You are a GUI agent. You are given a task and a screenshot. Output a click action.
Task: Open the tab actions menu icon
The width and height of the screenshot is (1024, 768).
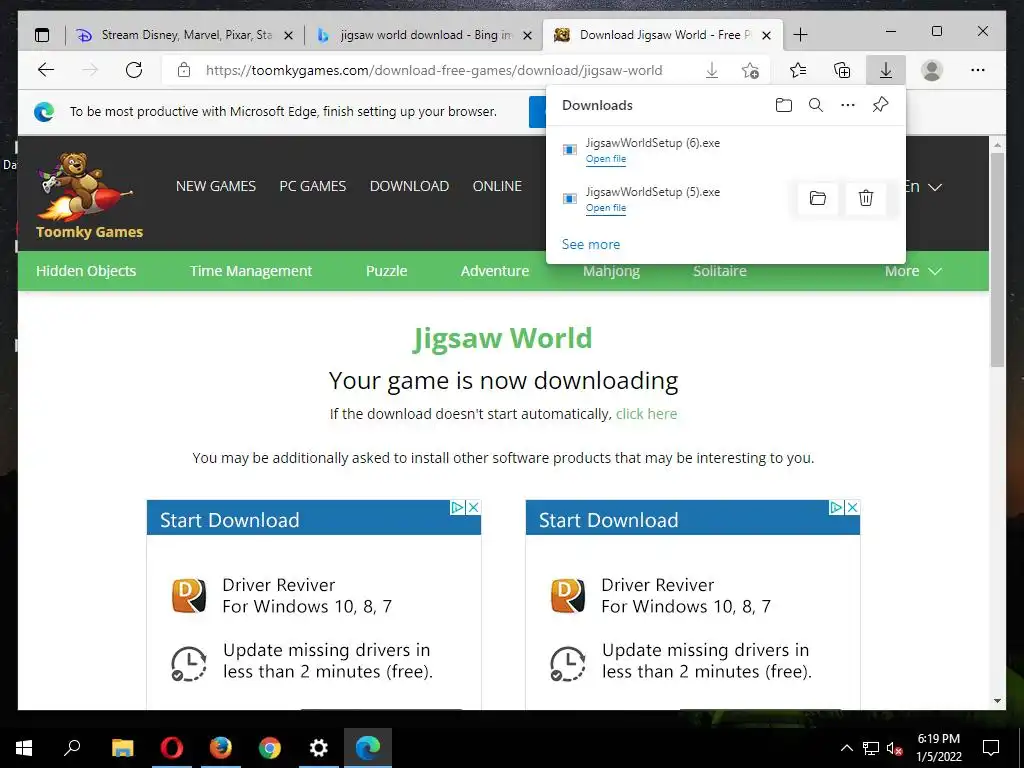(x=42, y=35)
